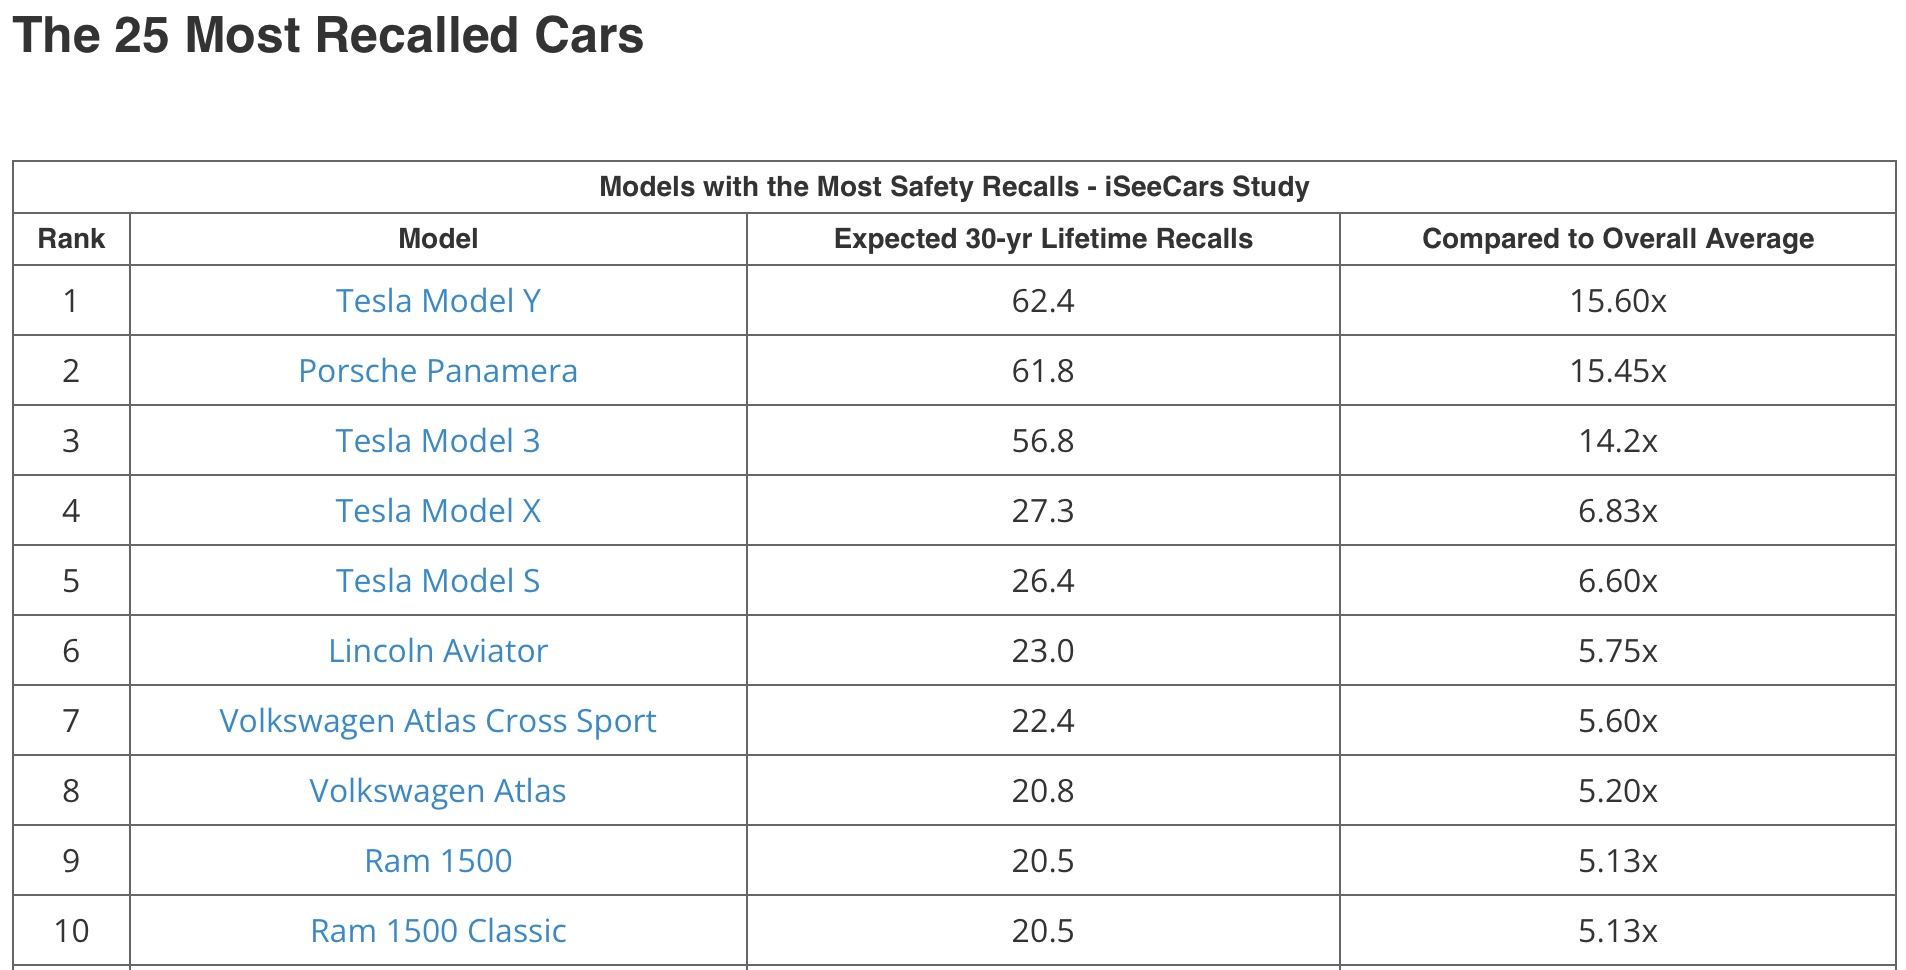Select the 6.83x comparison value
This screenshot has height=970, width=1906.
1618,511
